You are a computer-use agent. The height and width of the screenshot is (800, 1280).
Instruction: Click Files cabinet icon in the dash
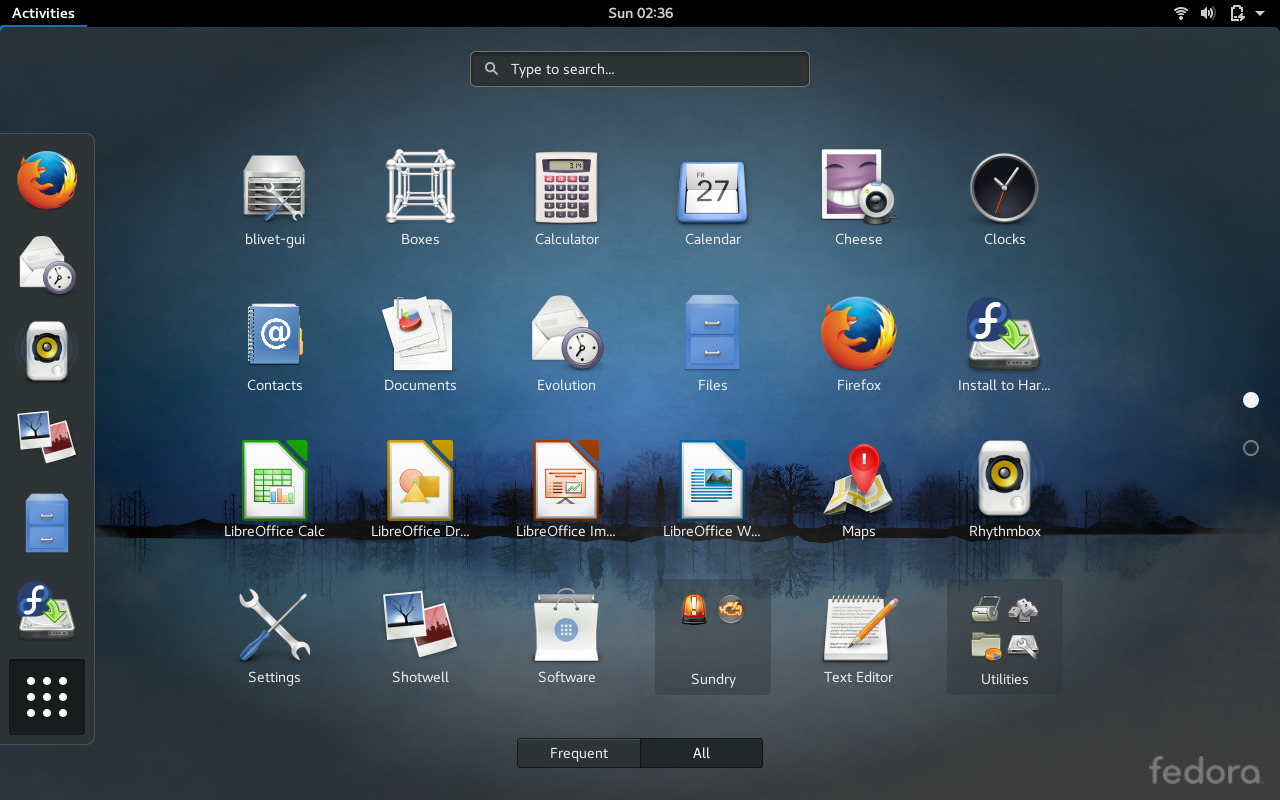pyautogui.click(x=47, y=523)
